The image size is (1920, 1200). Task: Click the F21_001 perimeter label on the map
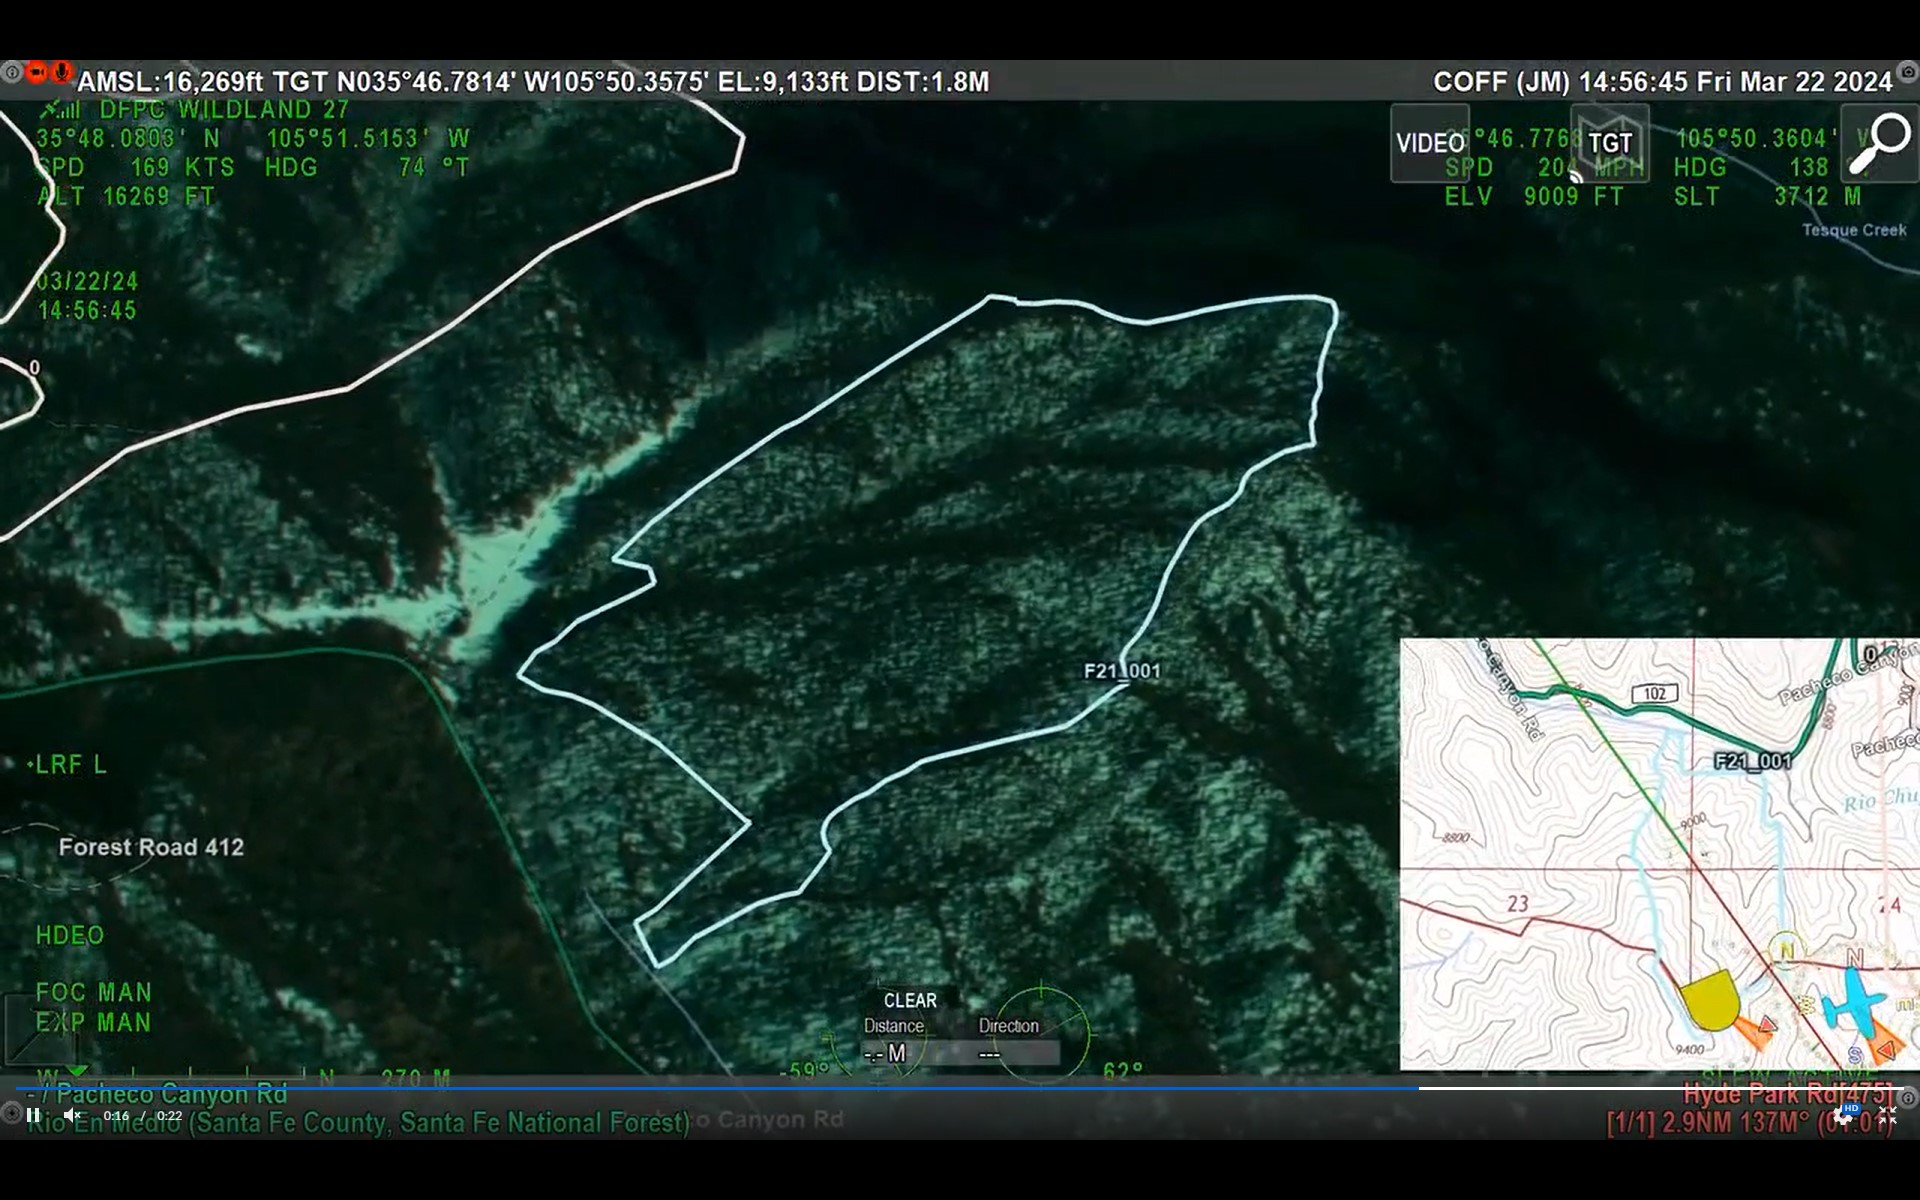click(x=1122, y=671)
